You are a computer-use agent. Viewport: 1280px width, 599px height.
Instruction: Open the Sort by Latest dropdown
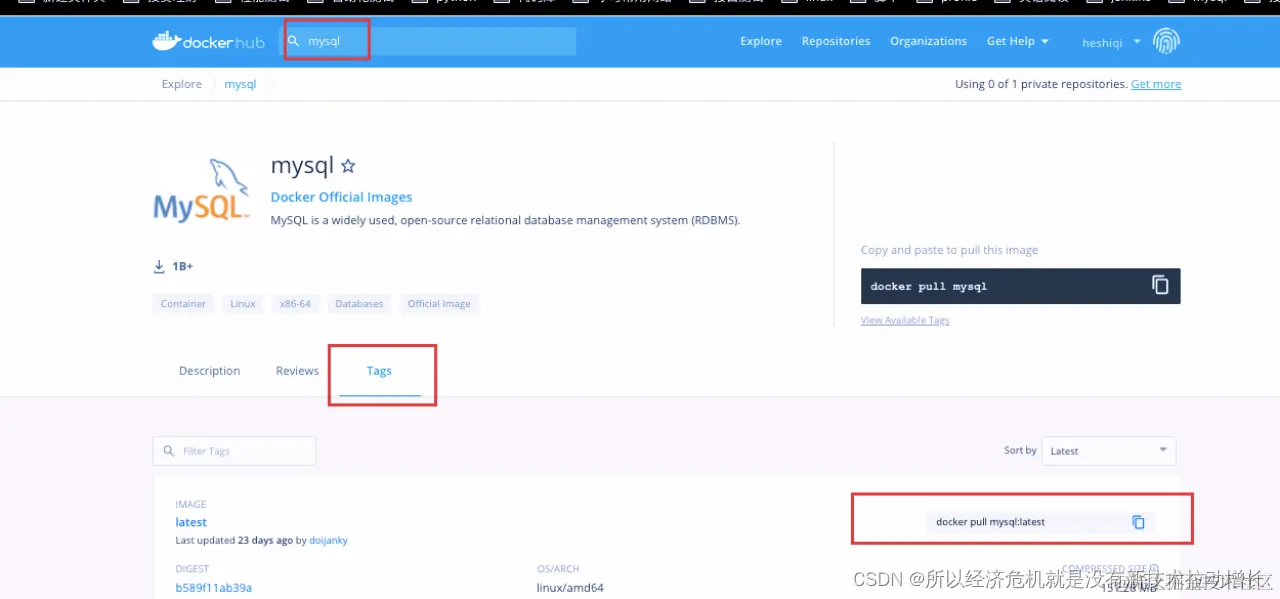tap(1108, 451)
